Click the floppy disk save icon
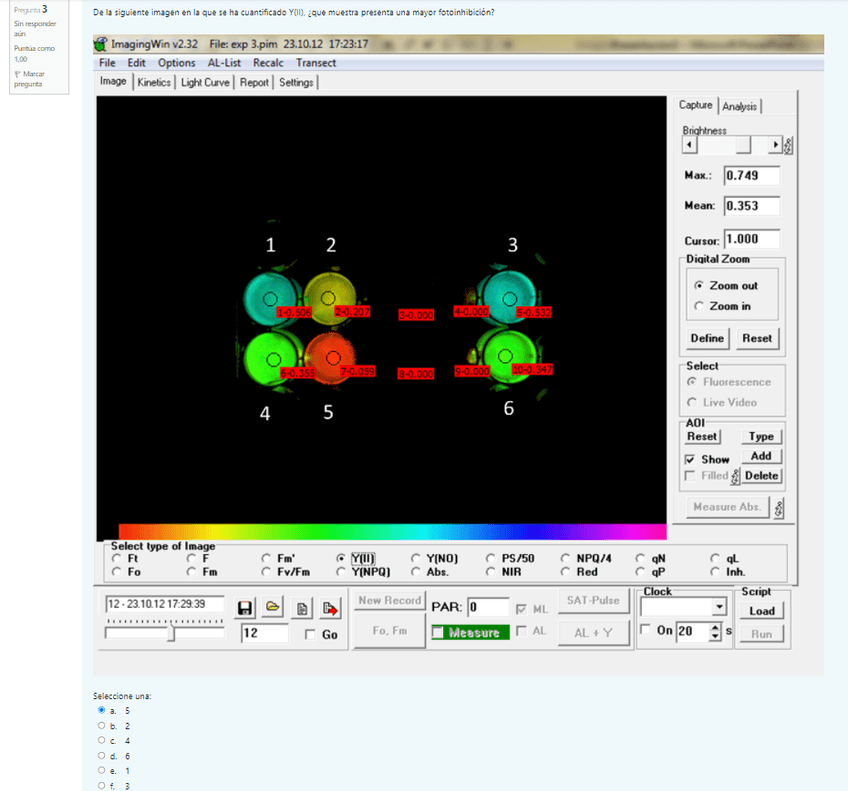 pyautogui.click(x=245, y=607)
